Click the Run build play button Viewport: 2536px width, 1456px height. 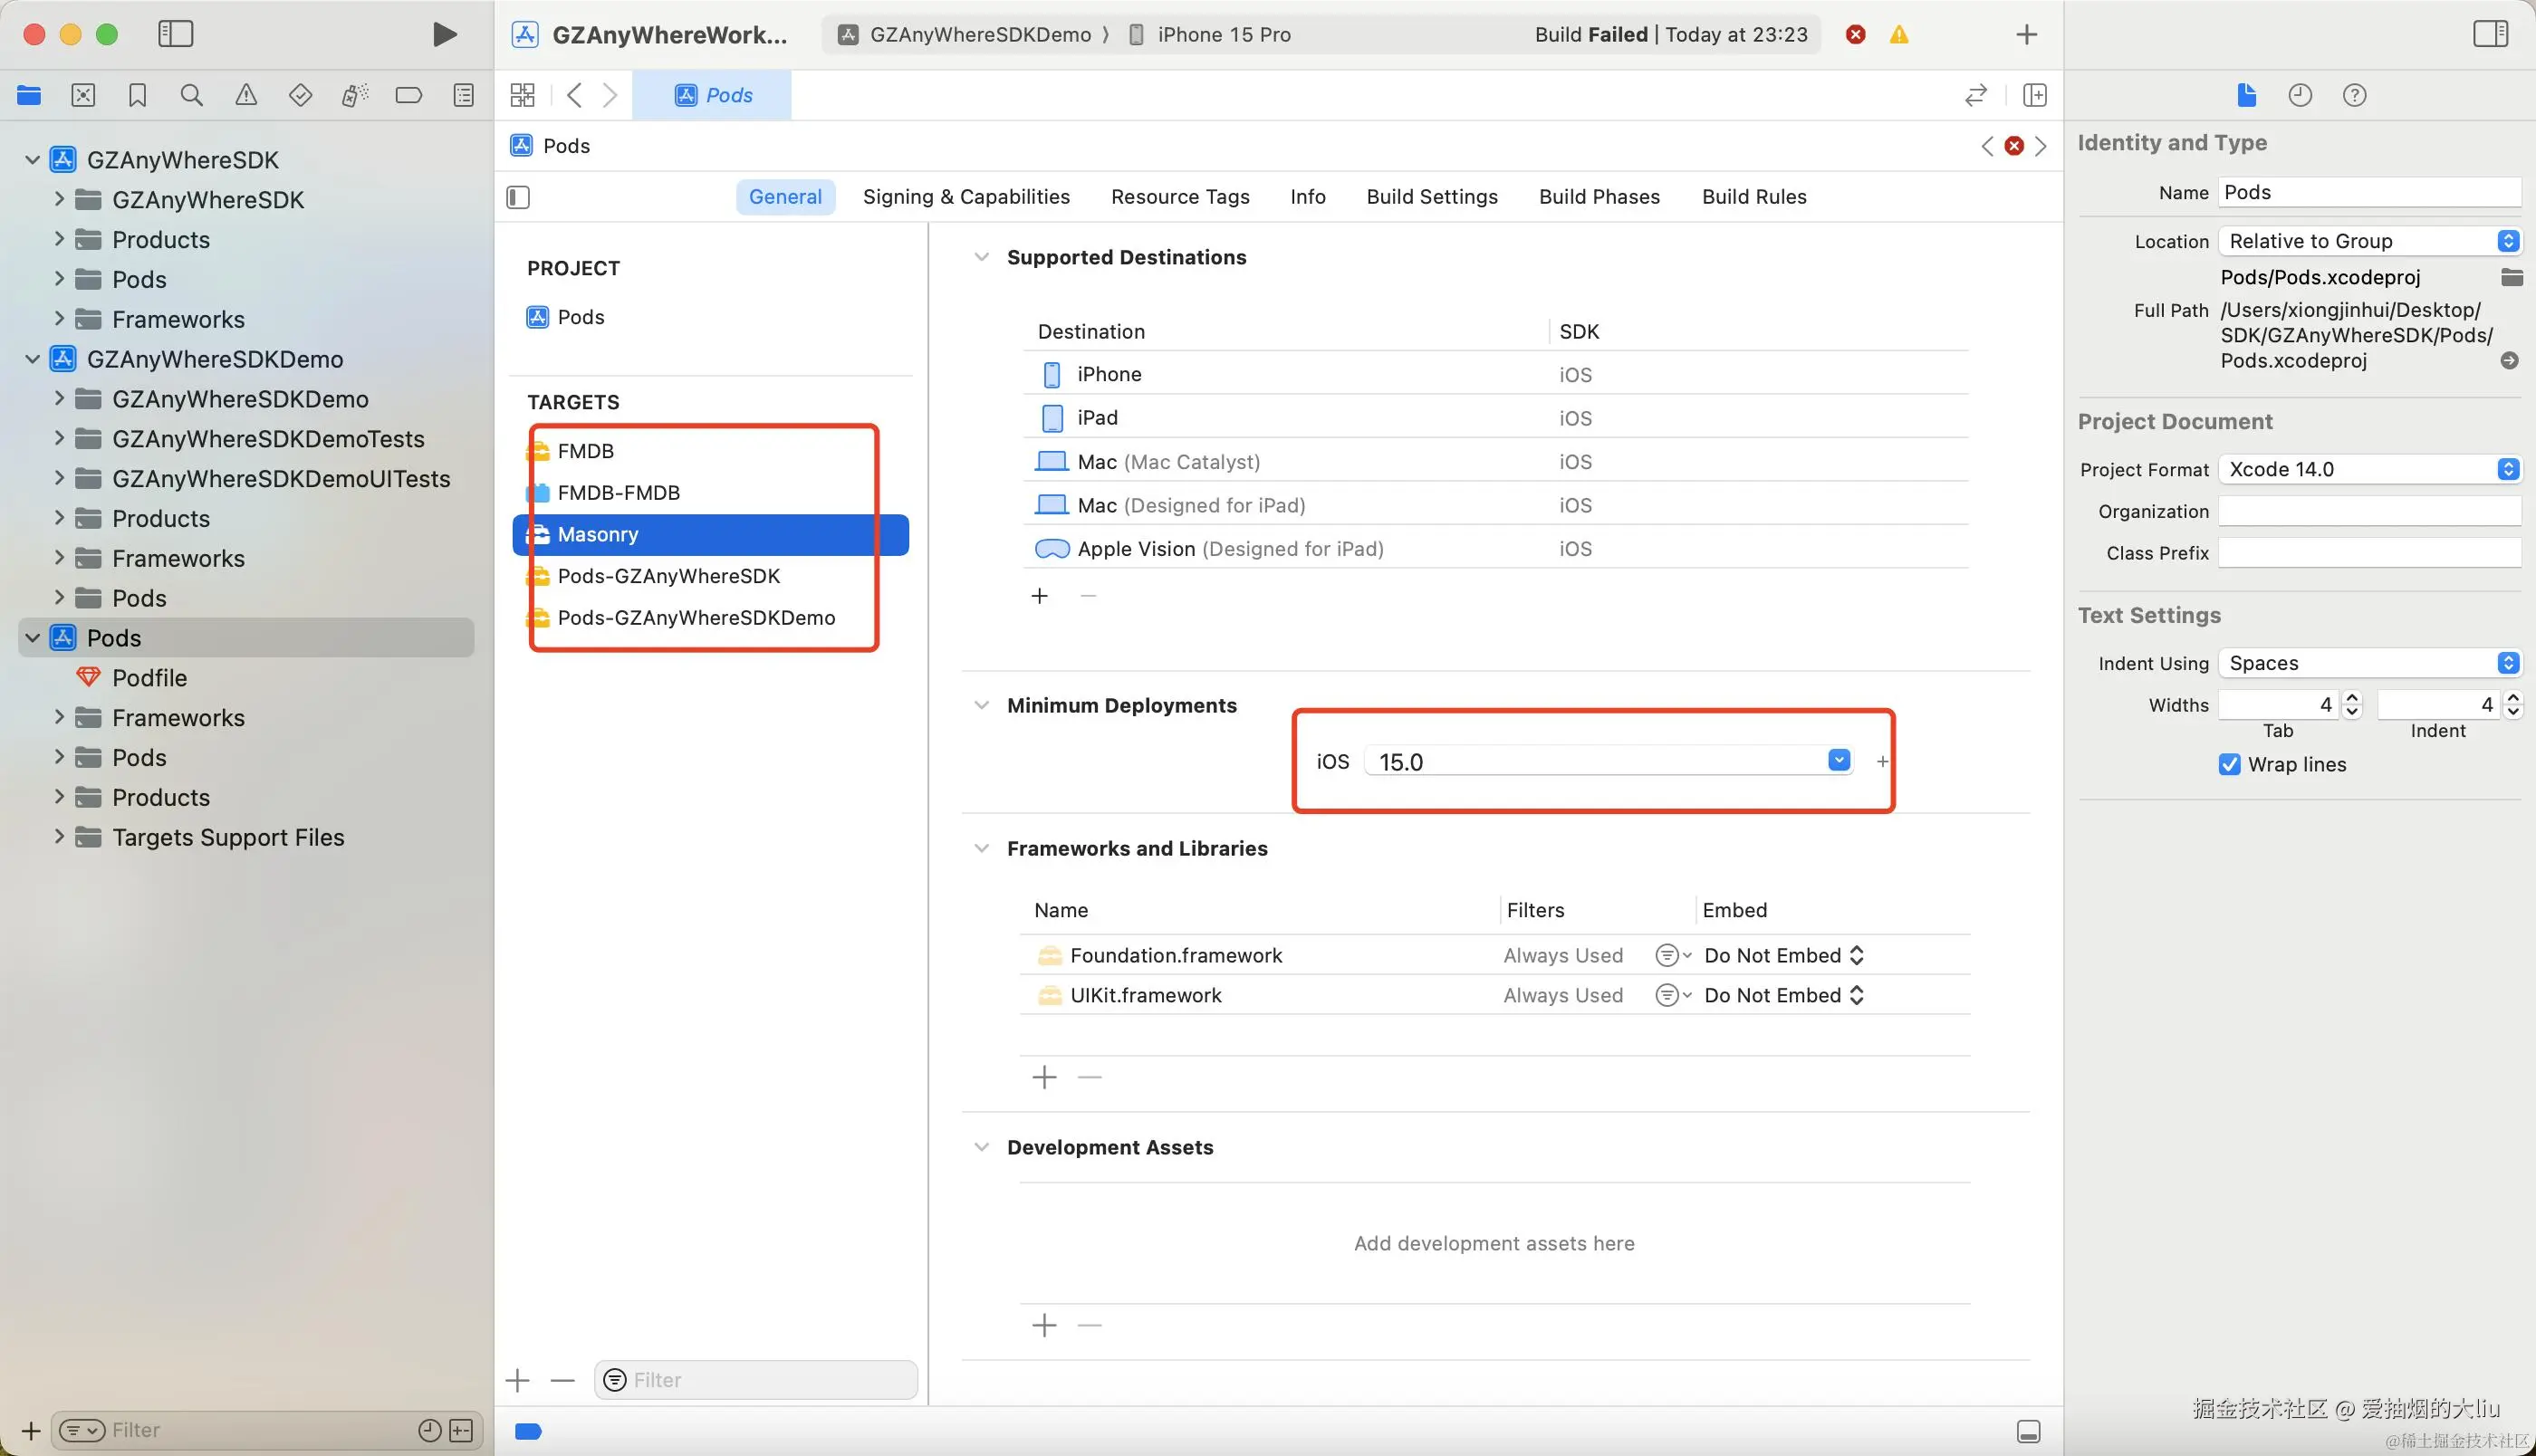pos(444,35)
